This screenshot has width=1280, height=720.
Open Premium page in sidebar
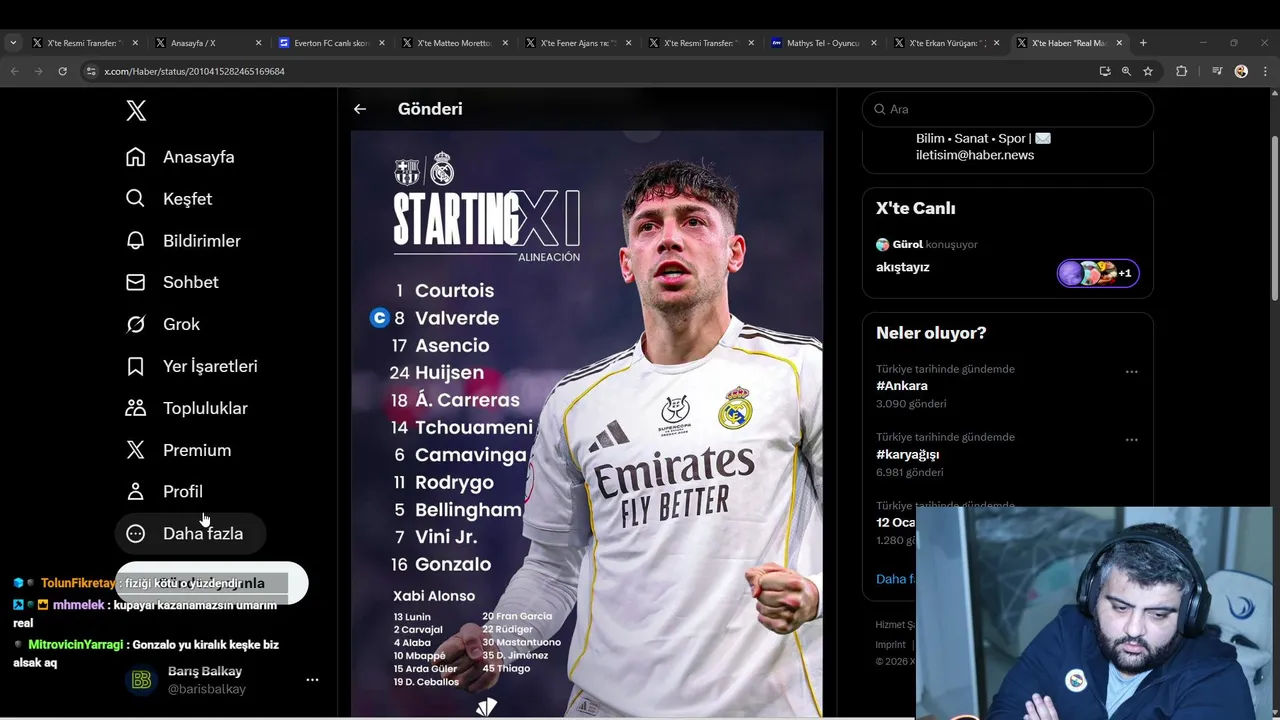pos(179,450)
